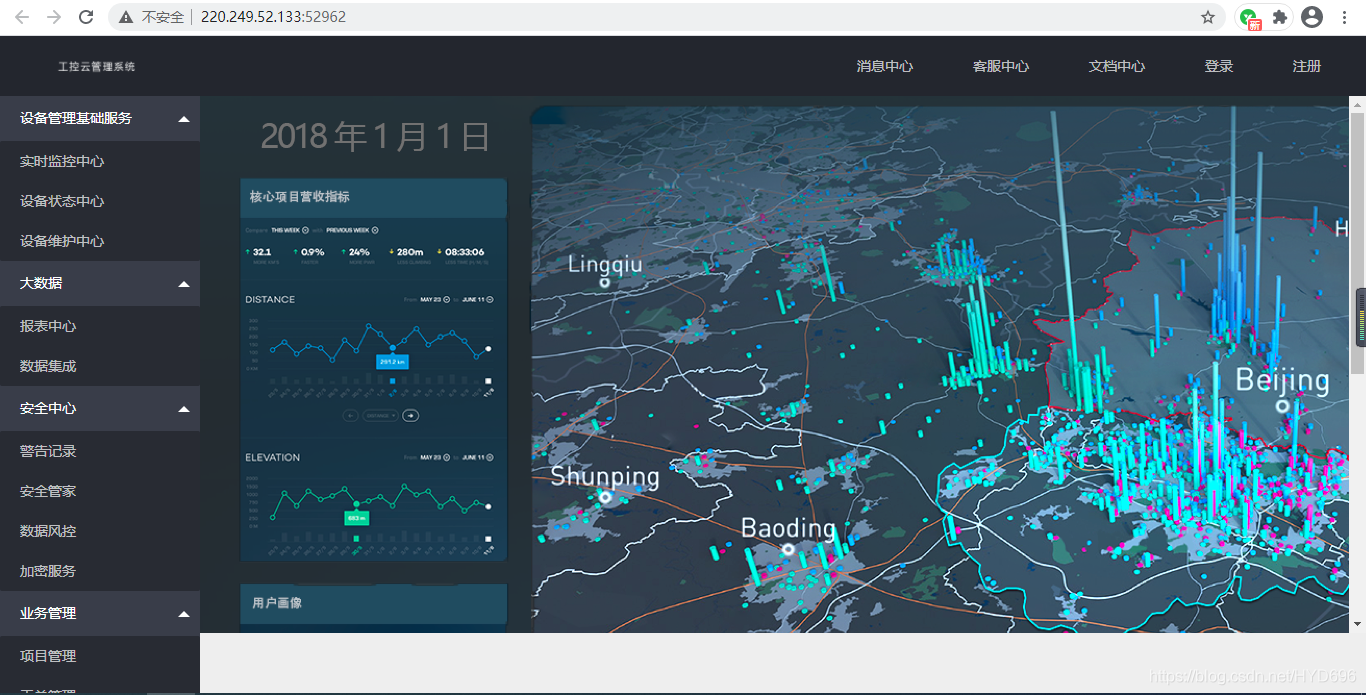Go back to the previous page

[22, 17]
